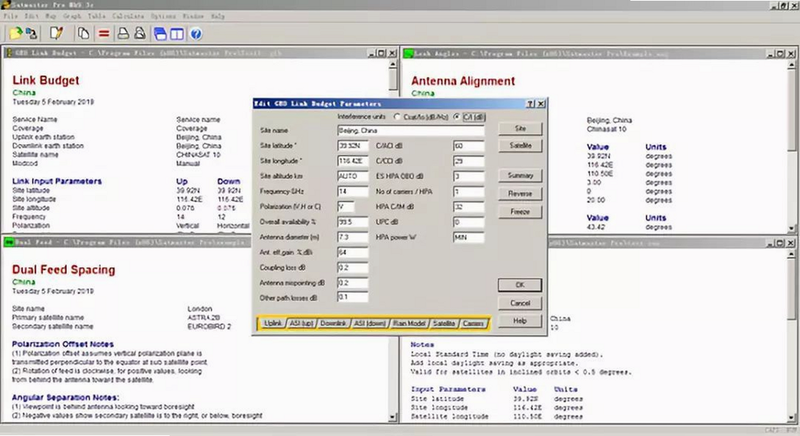Switch to the Satellite tab in dialog
The width and height of the screenshot is (800, 436).
tap(444, 323)
